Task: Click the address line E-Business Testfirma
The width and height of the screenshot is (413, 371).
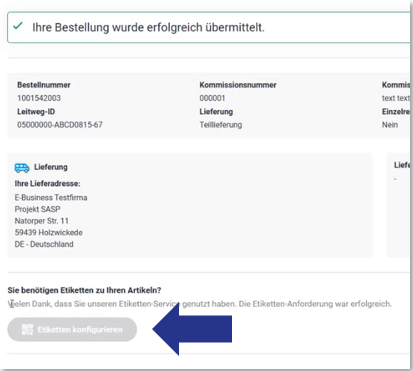Action: (51, 198)
